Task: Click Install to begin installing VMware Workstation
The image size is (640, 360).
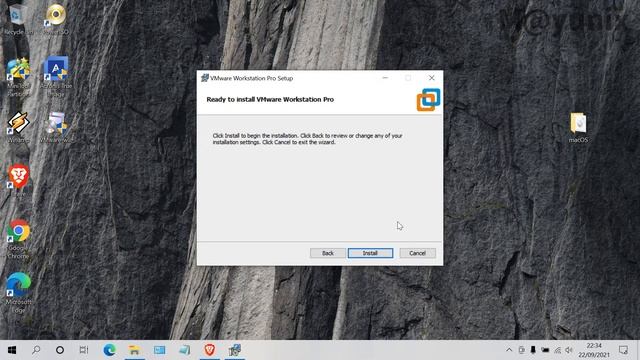Action: tap(370, 253)
